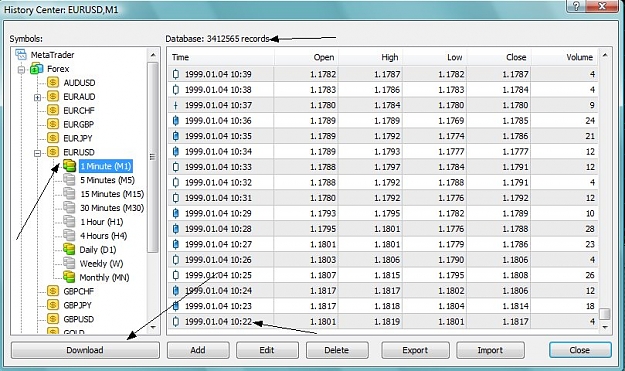Click the Close column header
625x371 pixels.
499,57
